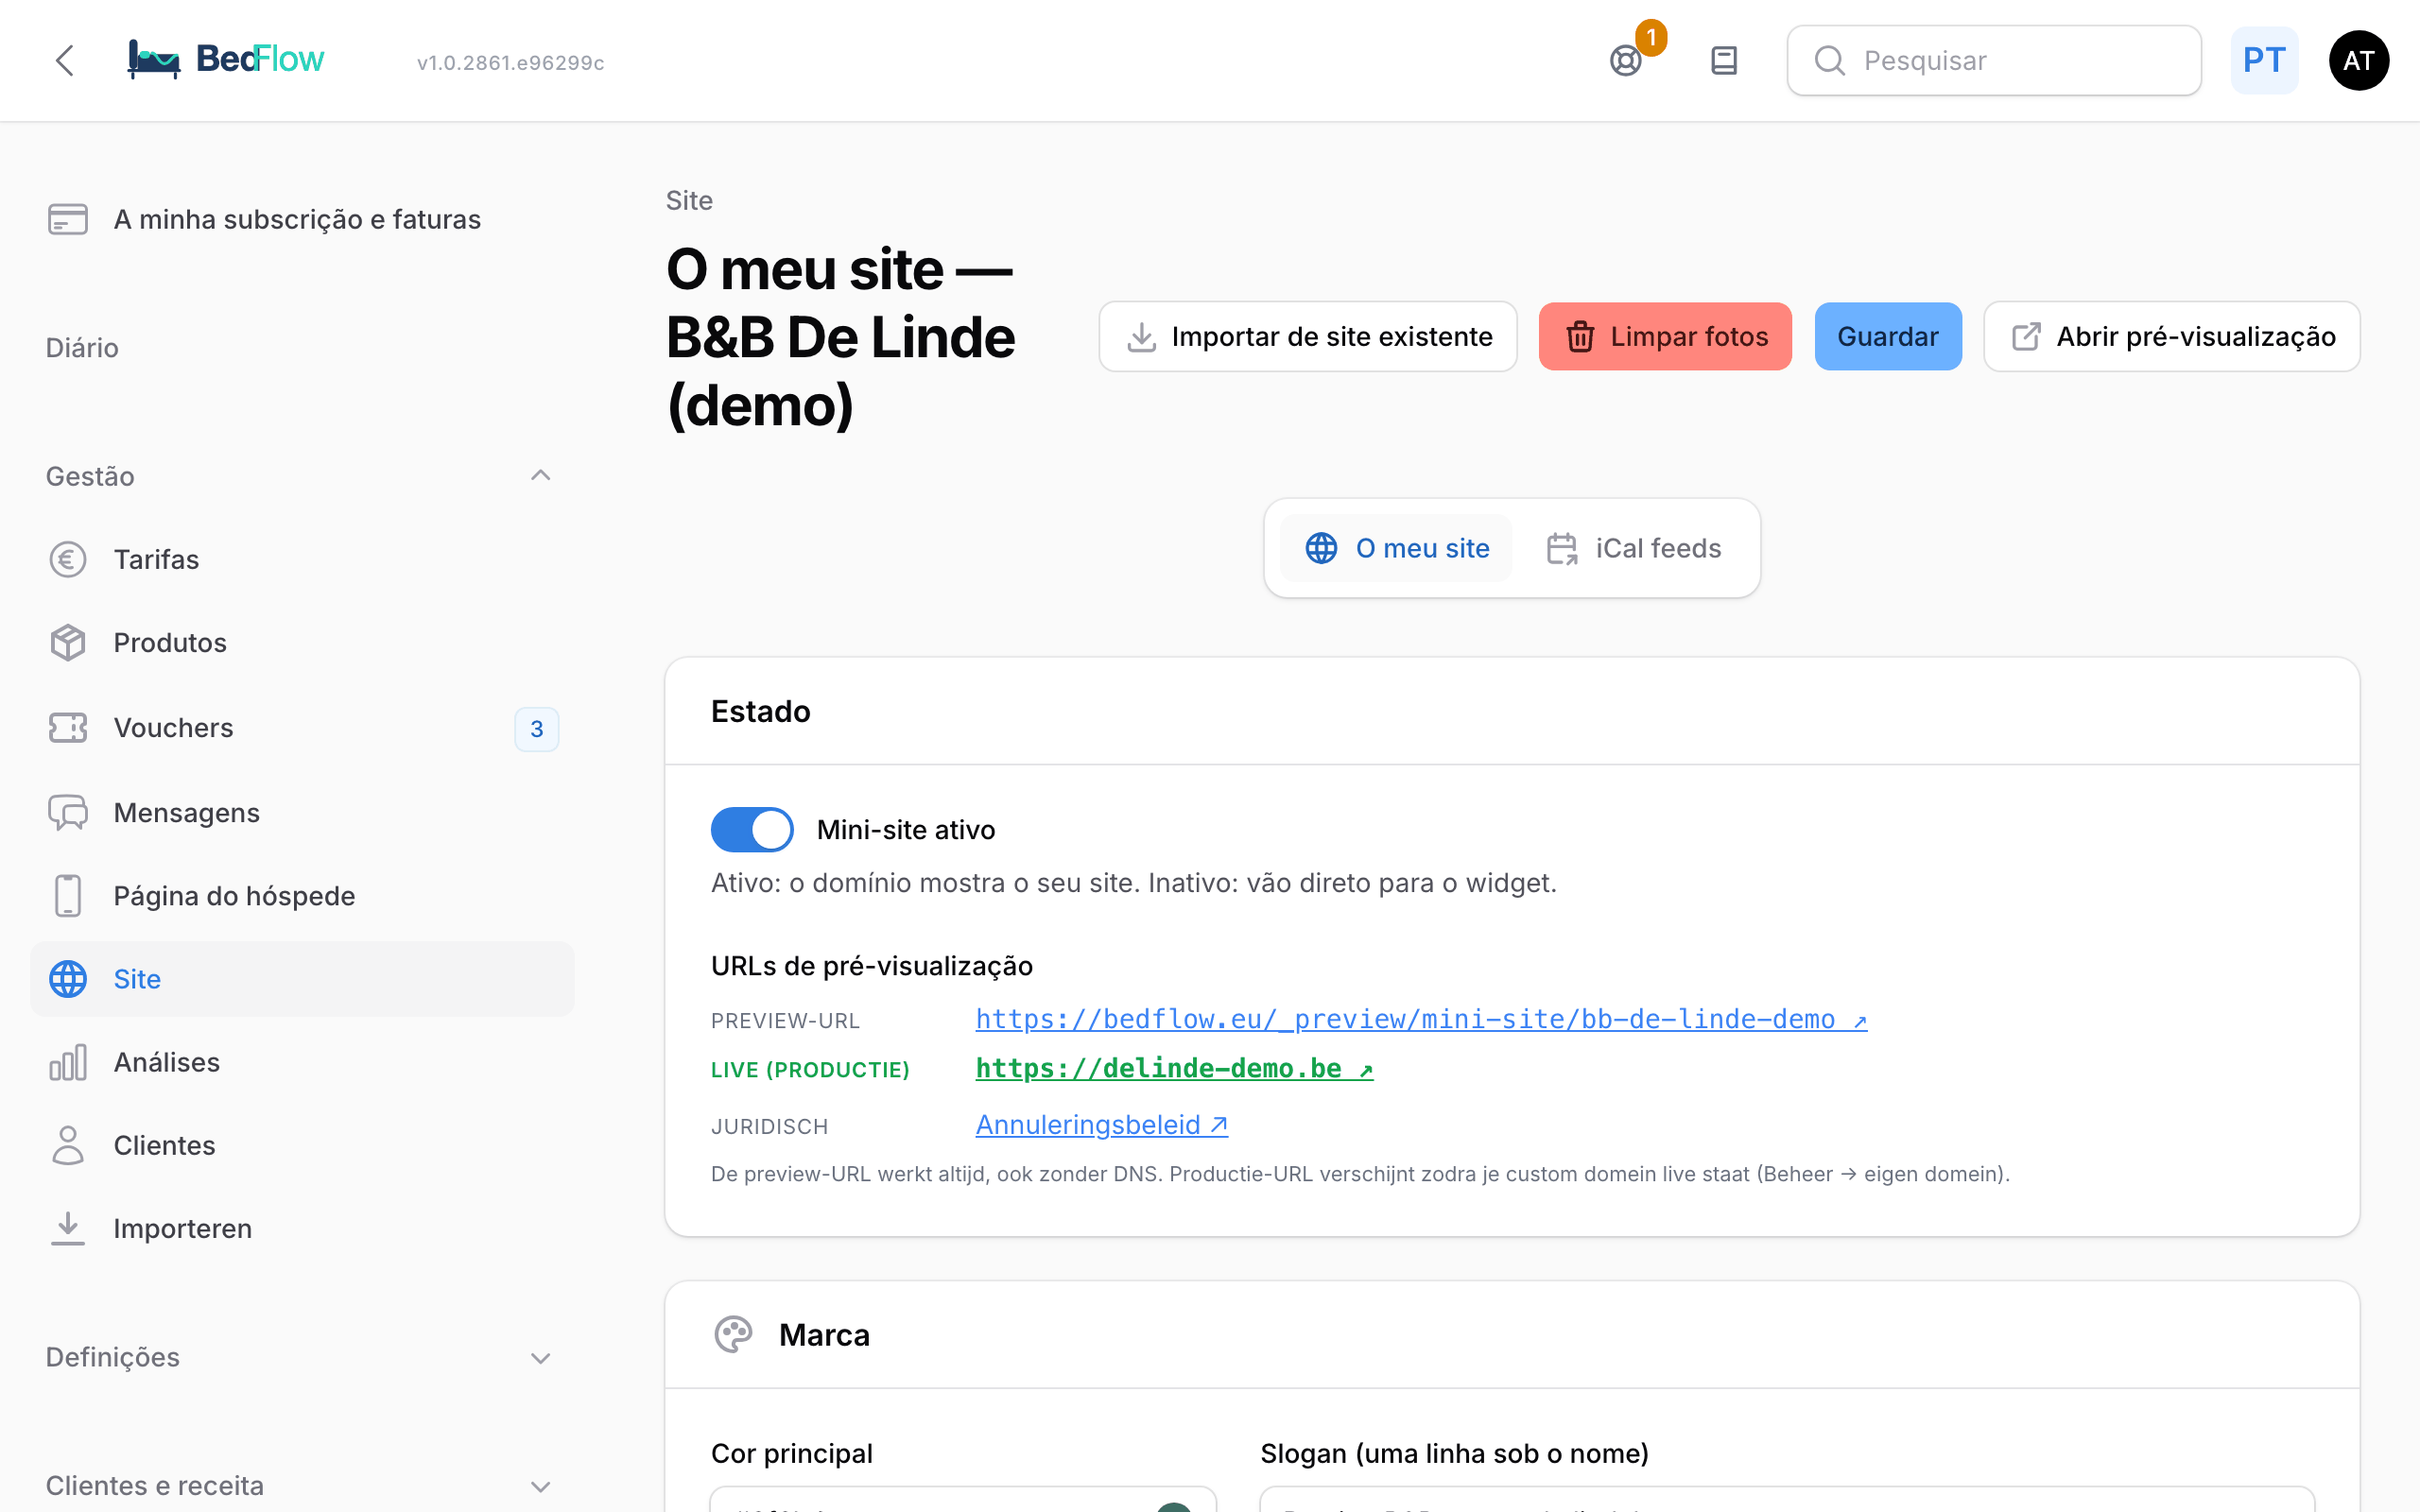This screenshot has height=1512, width=2420.
Task: Open the PT language selector
Action: click(2264, 61)
